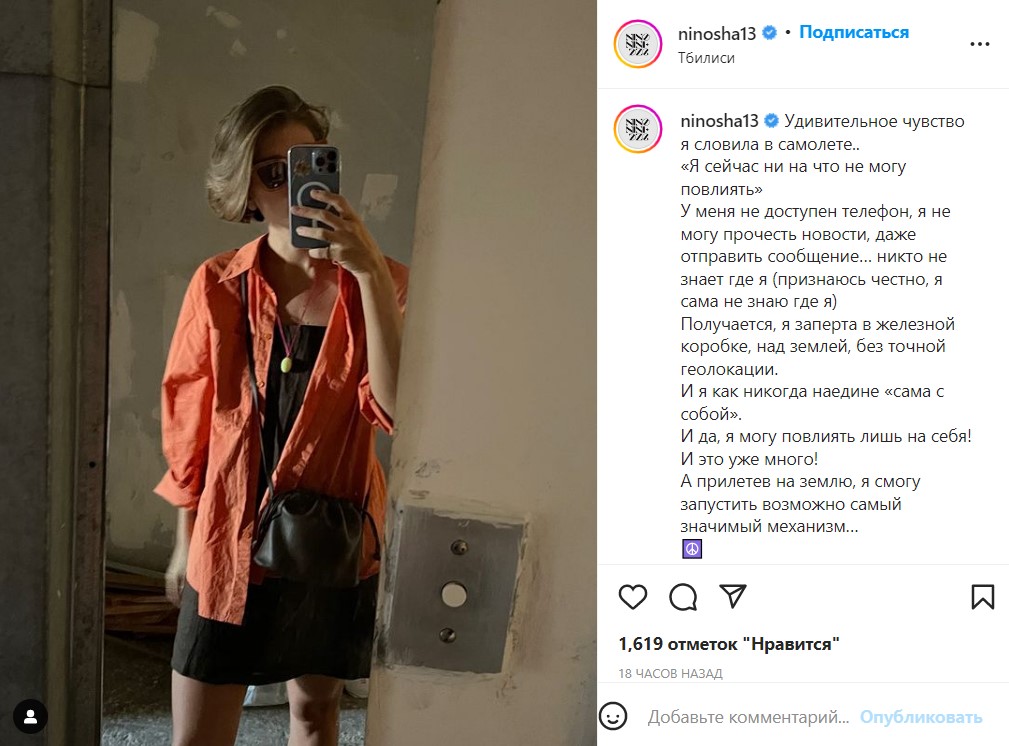
Task: Open the ninosha13 username in the header
Action: tap(716, 33)
